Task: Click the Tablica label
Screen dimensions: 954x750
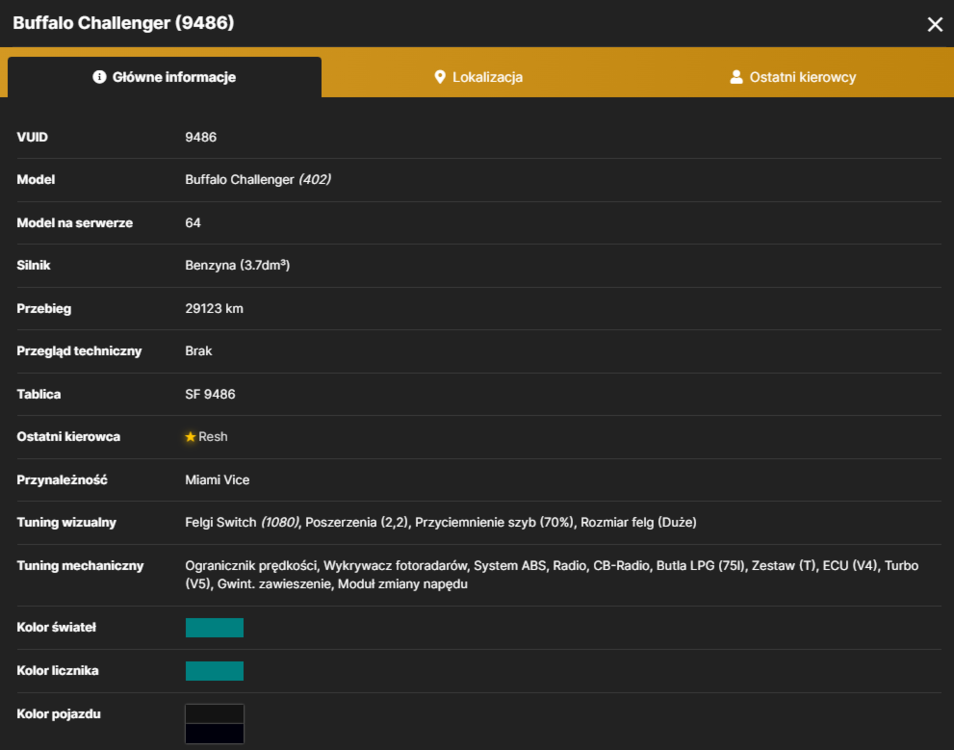Action: tap(38, 394)
